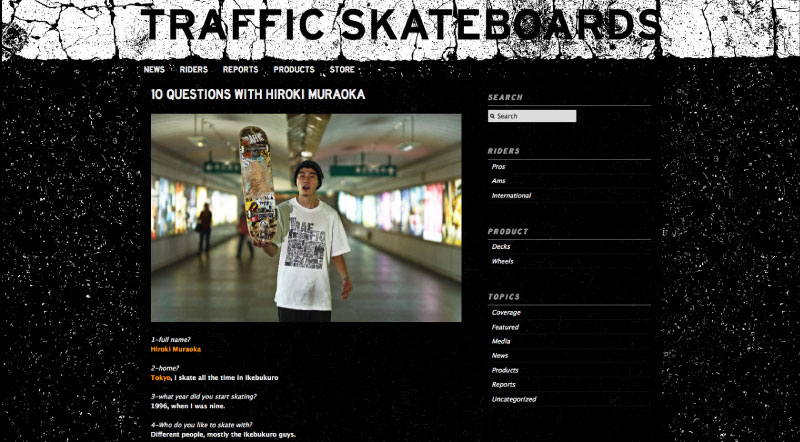Open the Featured topic
The width and height of the screenshot is (800, 442).
[x=505, y=327]
